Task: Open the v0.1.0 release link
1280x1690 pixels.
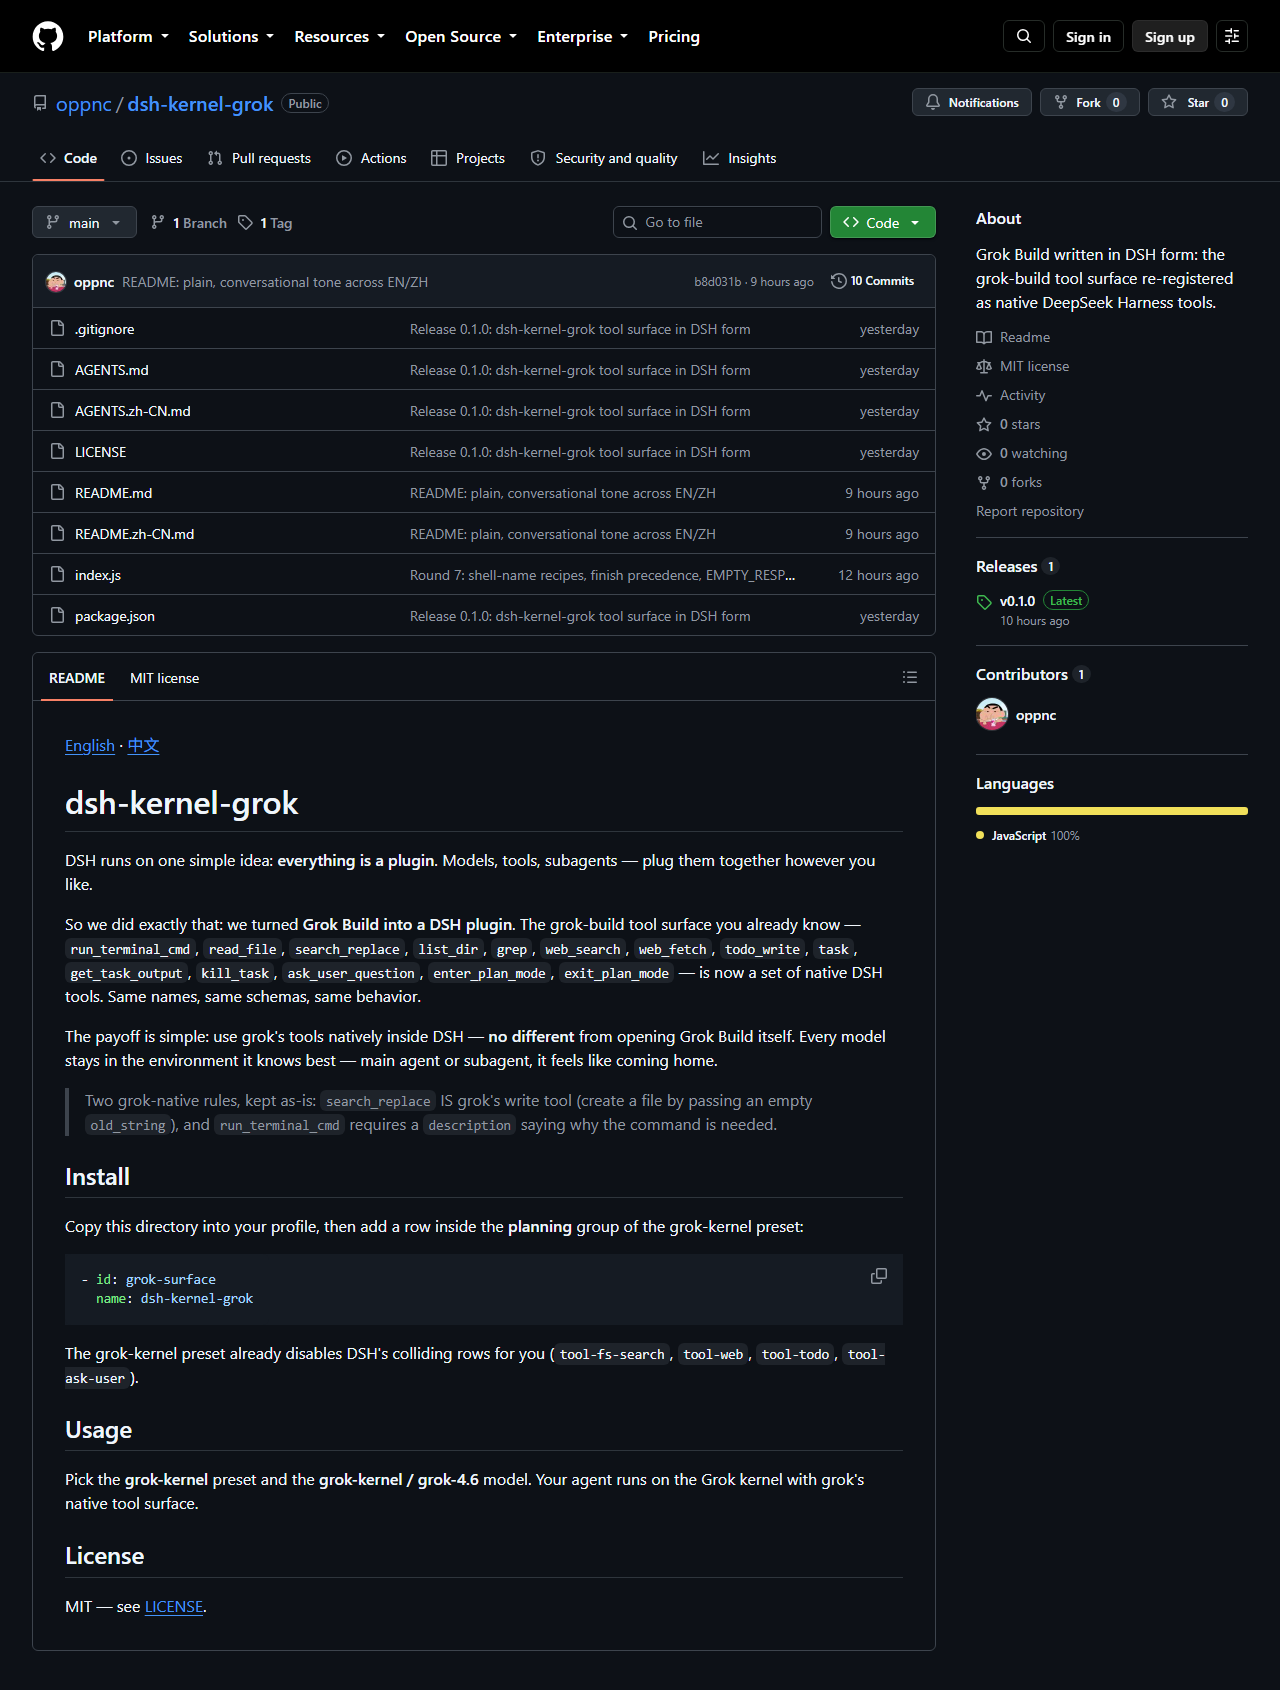Action: coord(1017,601)
